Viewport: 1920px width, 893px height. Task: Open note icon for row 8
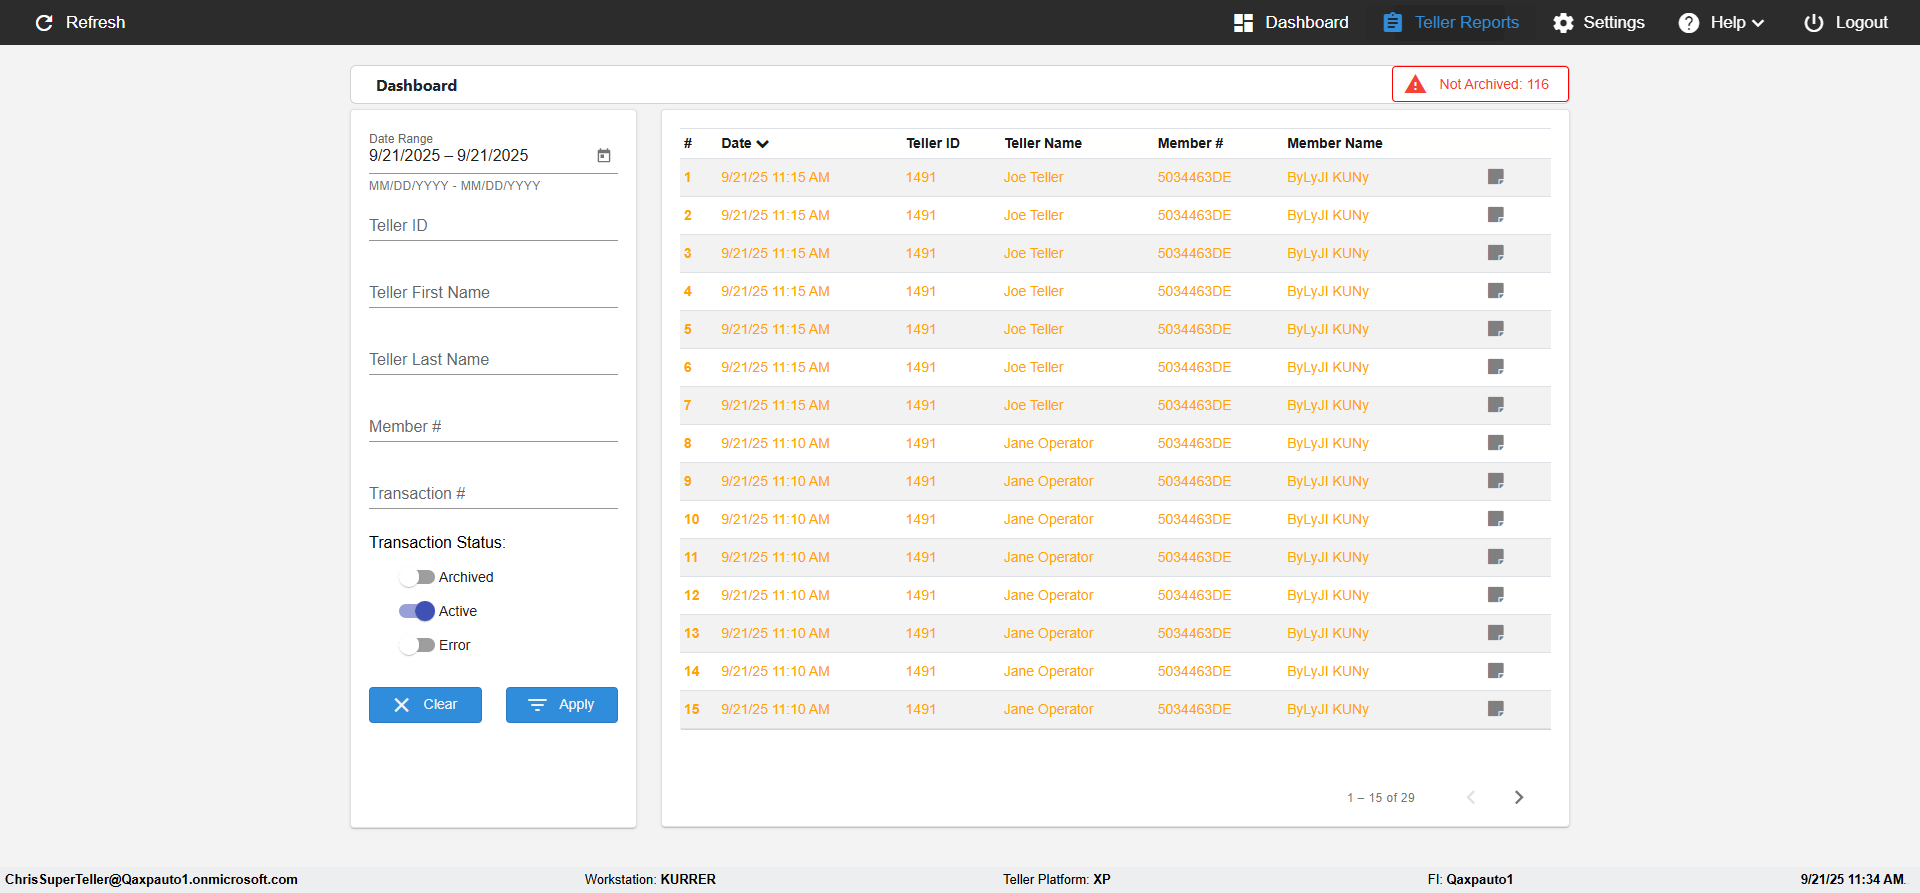pos(1496,443)
